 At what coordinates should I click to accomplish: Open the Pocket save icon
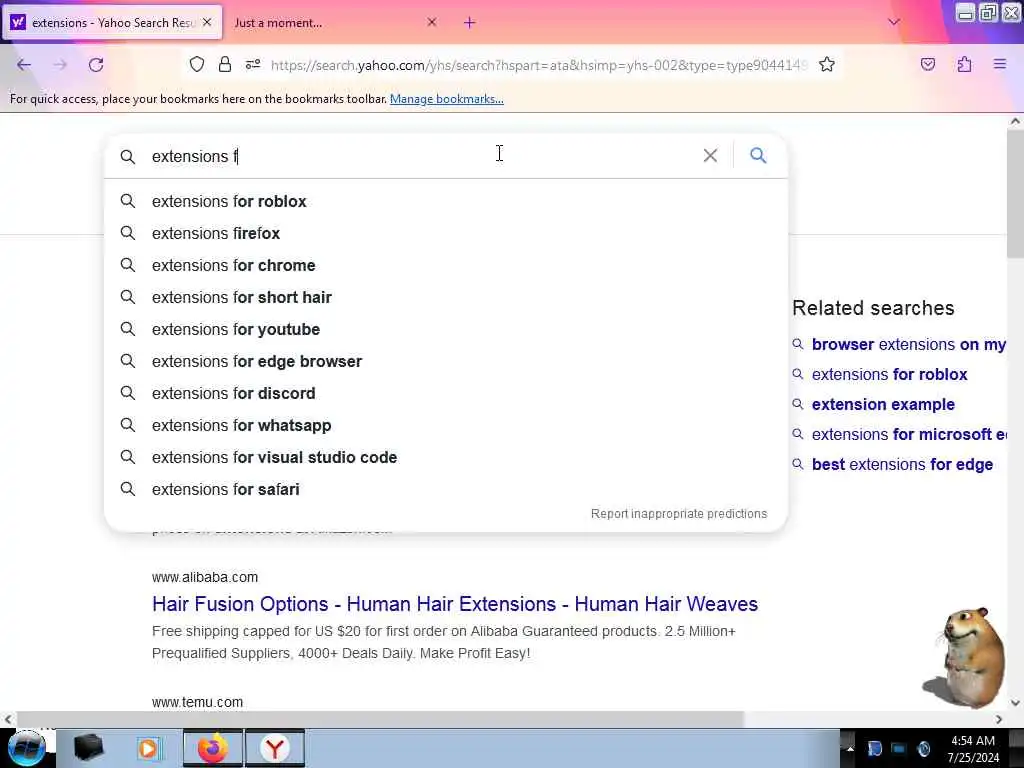click(927, 64)
